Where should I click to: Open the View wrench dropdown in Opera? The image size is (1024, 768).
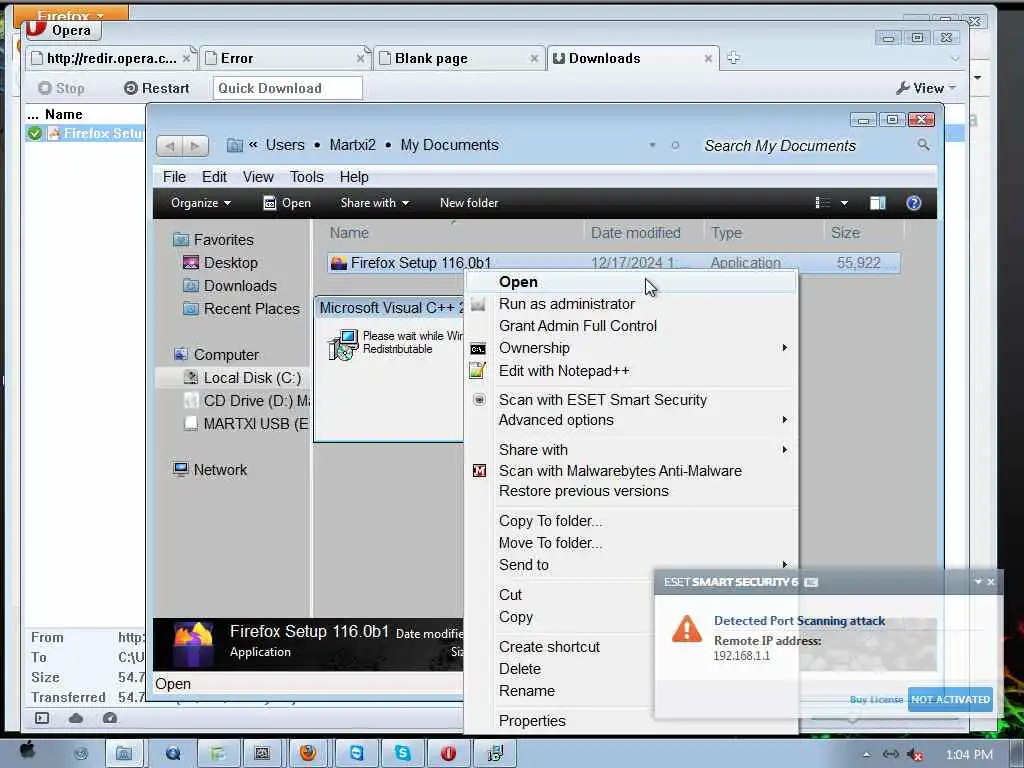click(x=926, y=88)
